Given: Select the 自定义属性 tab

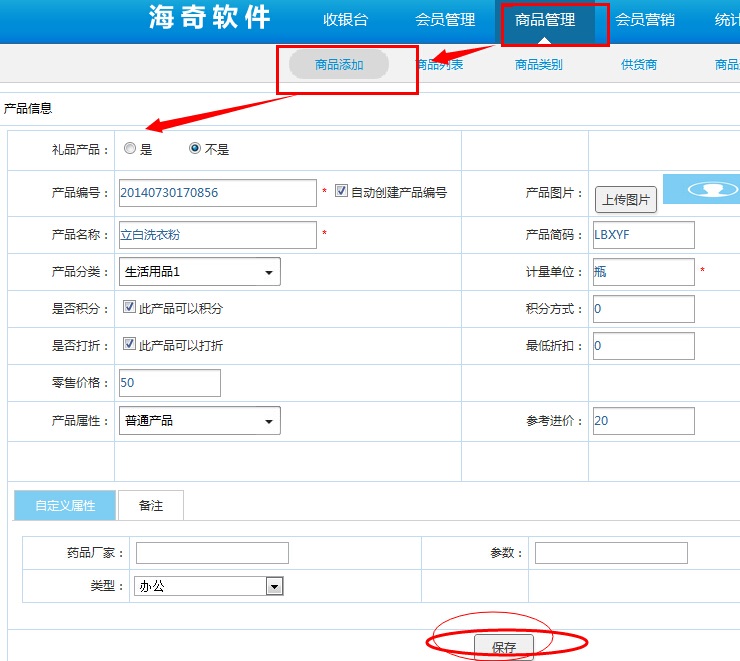Looking at the screenshot, I should point(65,506).
